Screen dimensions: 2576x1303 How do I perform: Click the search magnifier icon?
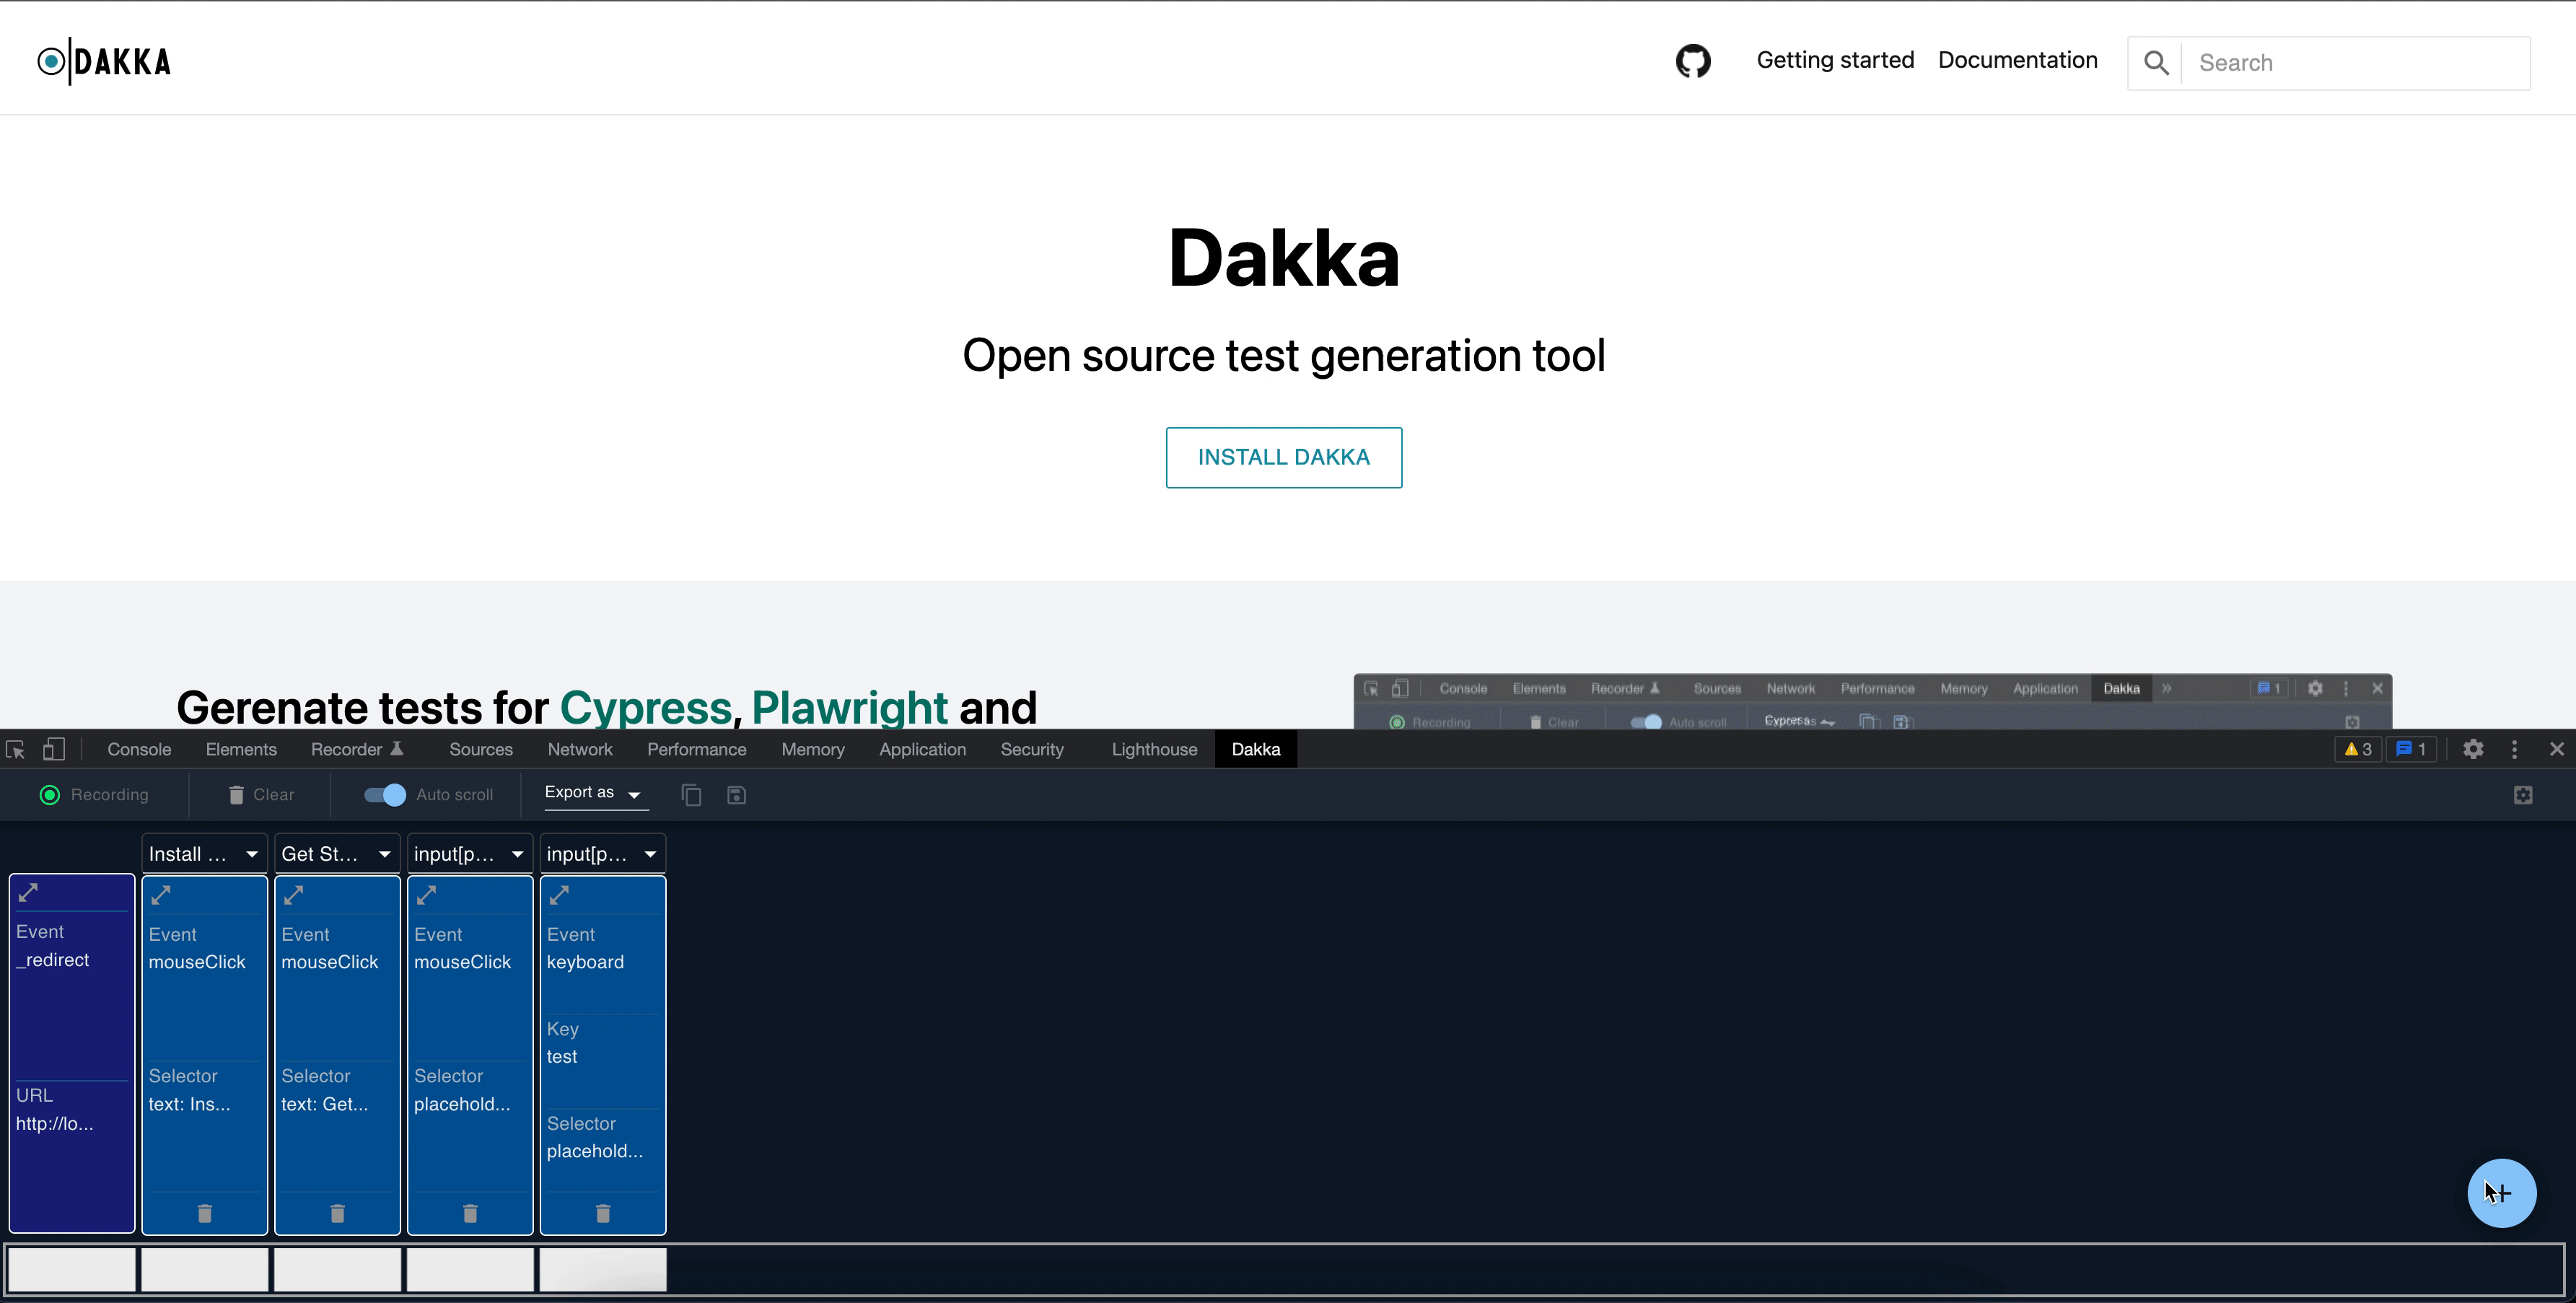click(2156, 63)
